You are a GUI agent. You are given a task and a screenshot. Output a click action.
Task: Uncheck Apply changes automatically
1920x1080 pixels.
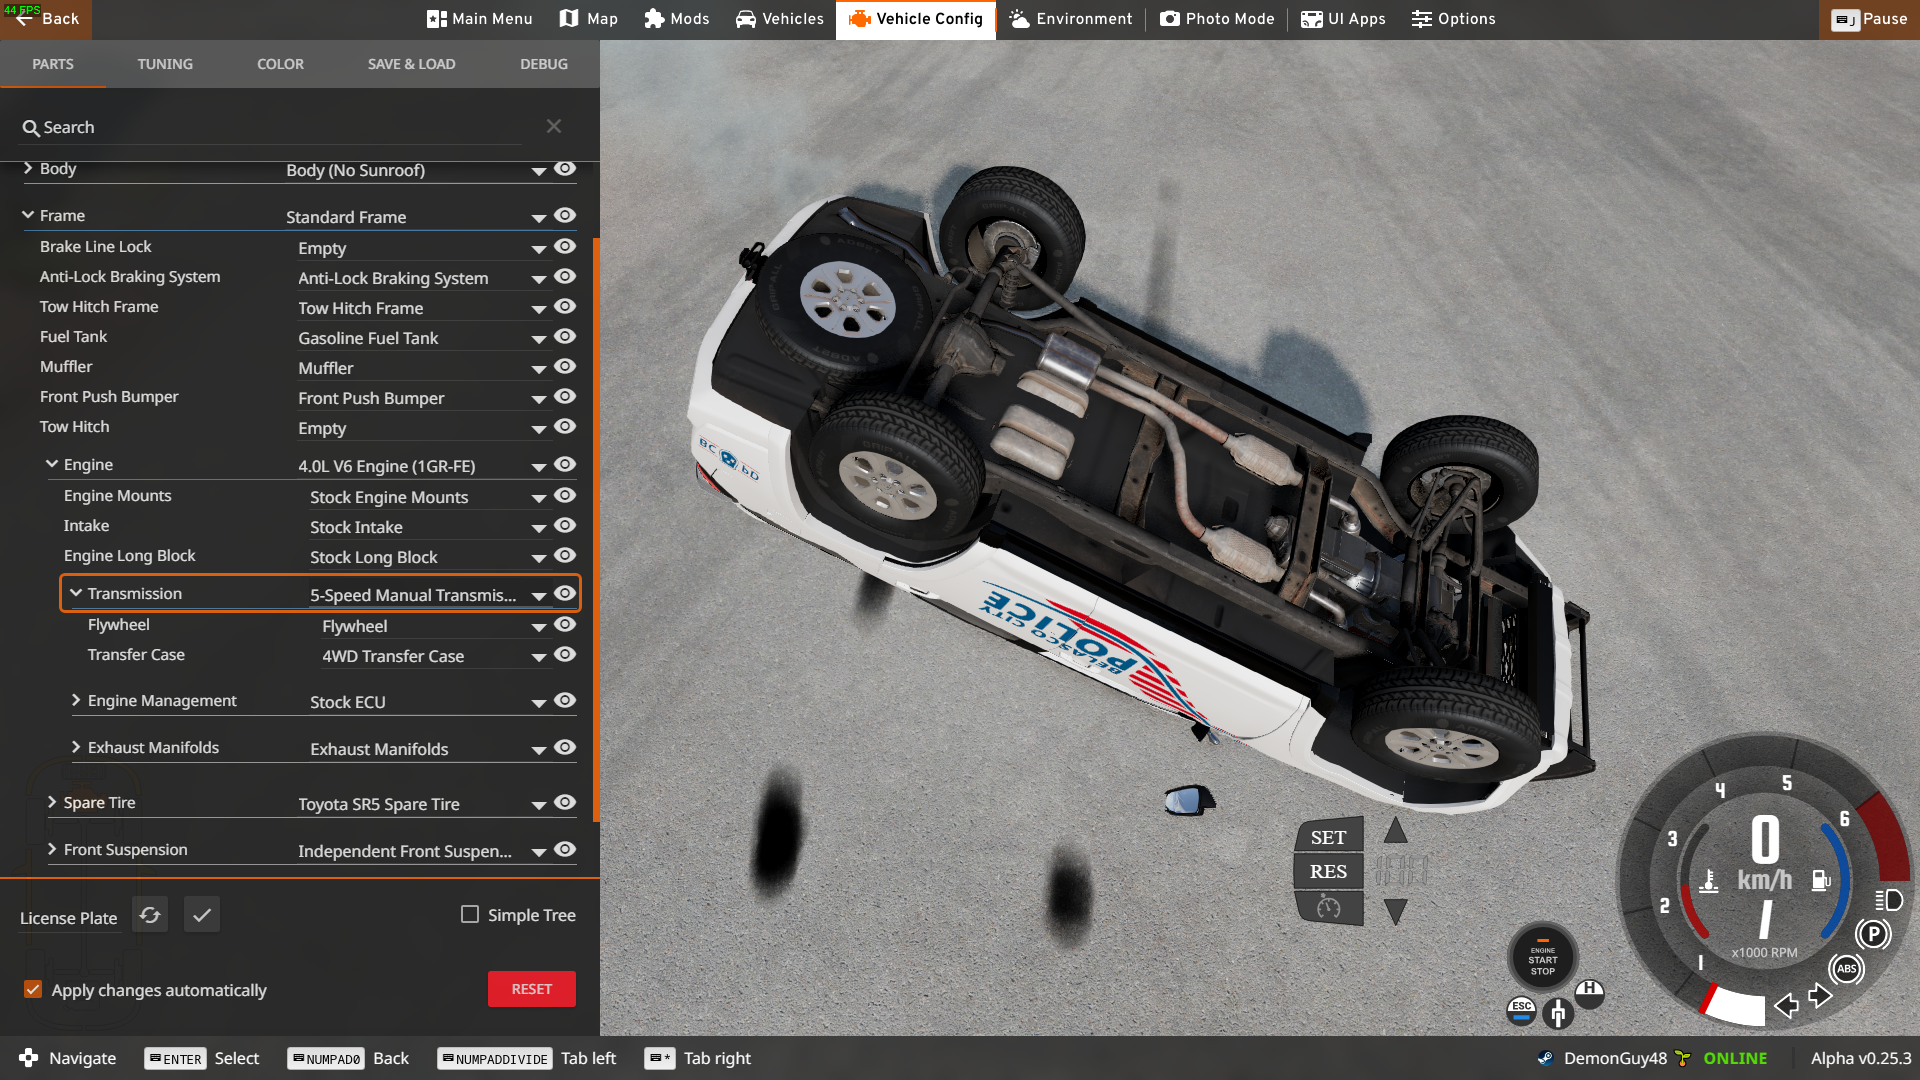pos(33,989)
